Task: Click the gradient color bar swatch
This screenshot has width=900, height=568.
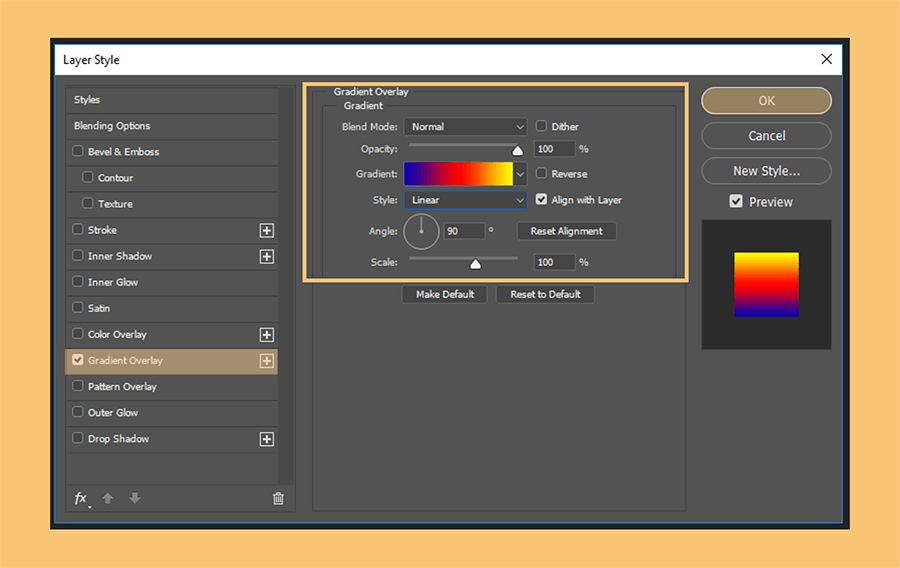Action: click(x=459, y=174)
